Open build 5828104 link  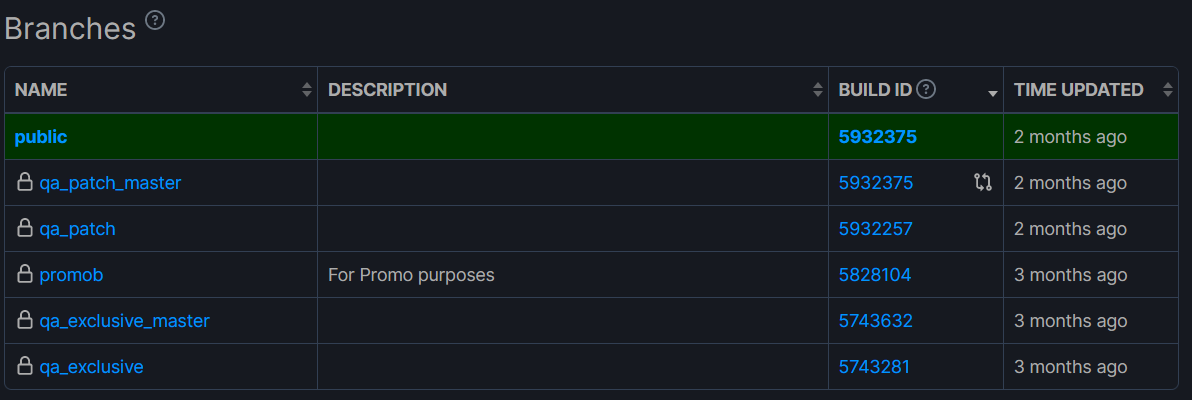[874, 275]
